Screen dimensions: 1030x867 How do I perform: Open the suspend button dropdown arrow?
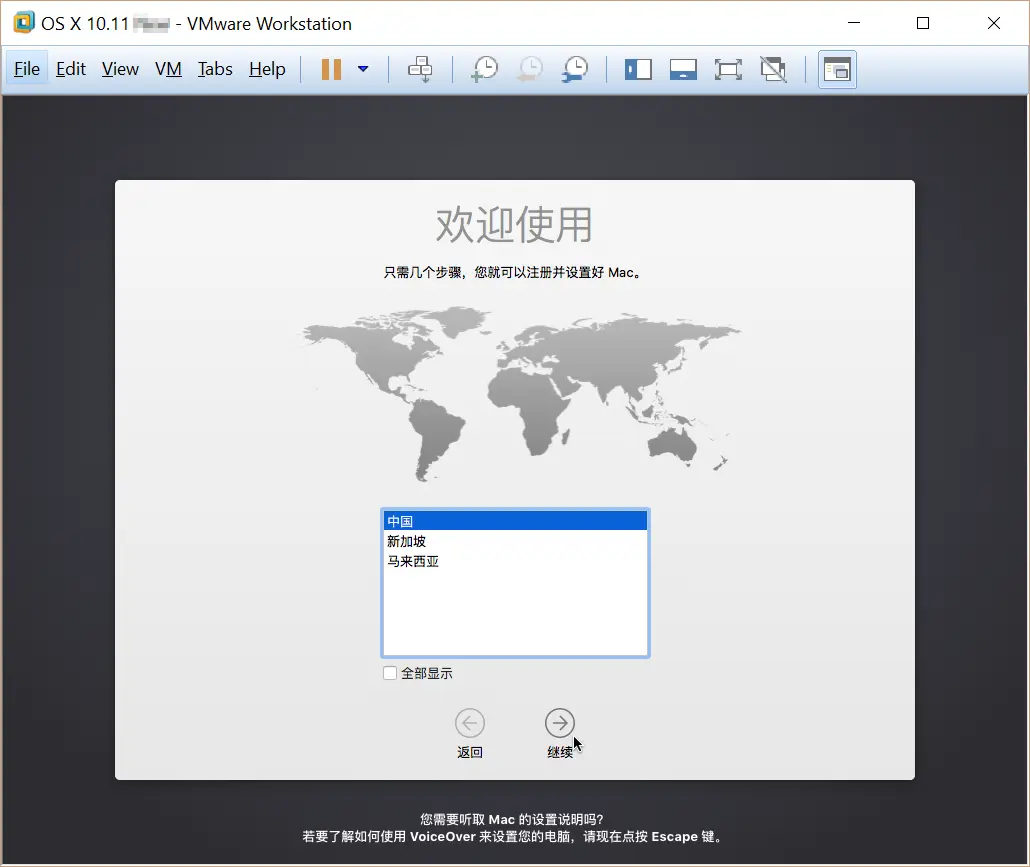364,69
